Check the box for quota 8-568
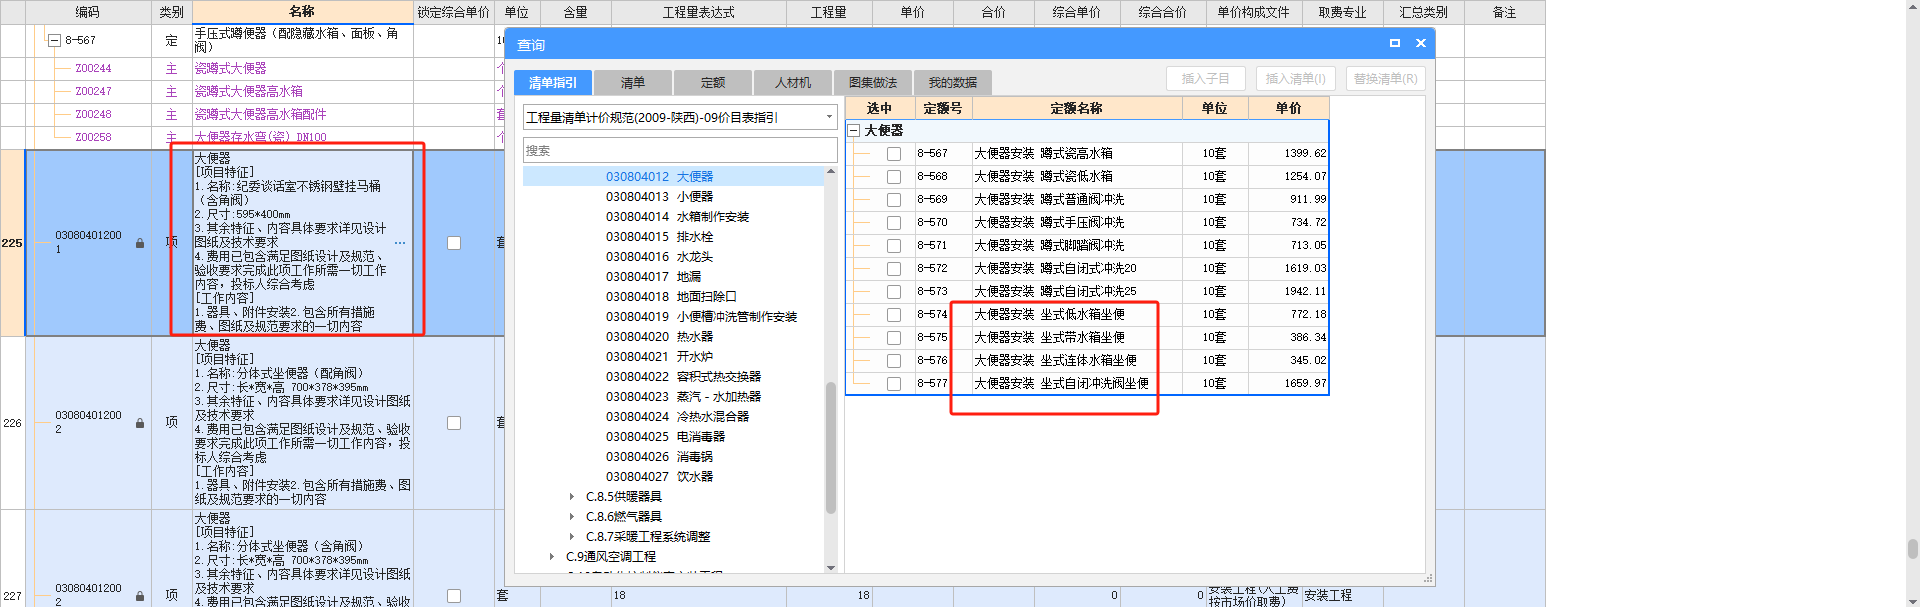This screenshot has height=607, width=1920. click(894, 177)
